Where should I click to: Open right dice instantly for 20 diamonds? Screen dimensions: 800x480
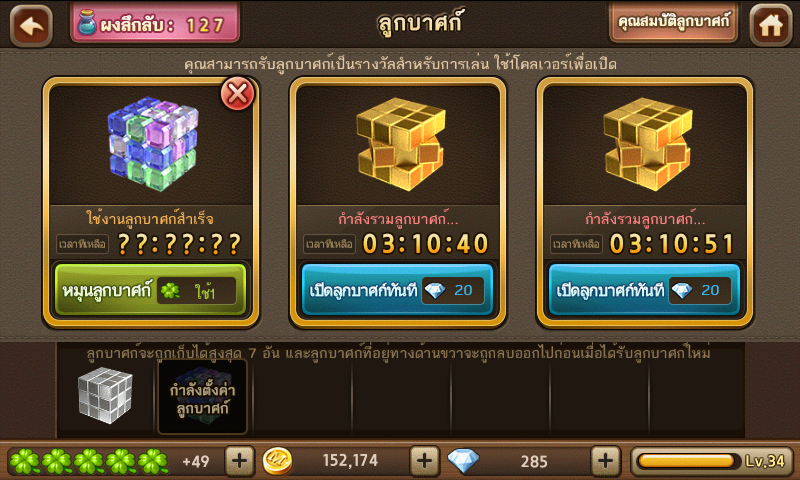click(644, 290)
